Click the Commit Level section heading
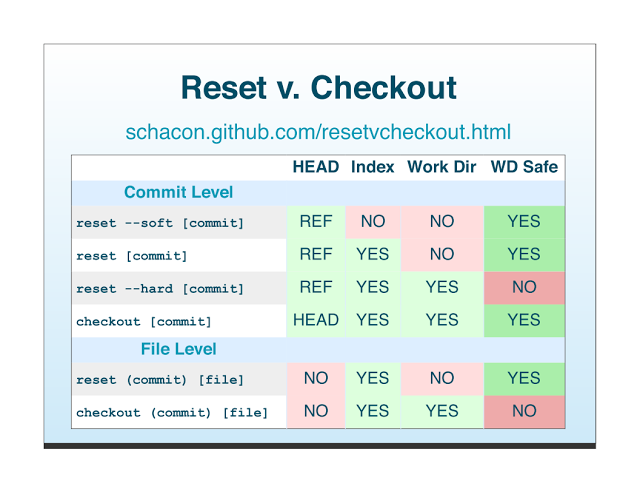The image size is (640, 495). pos(178,192)
